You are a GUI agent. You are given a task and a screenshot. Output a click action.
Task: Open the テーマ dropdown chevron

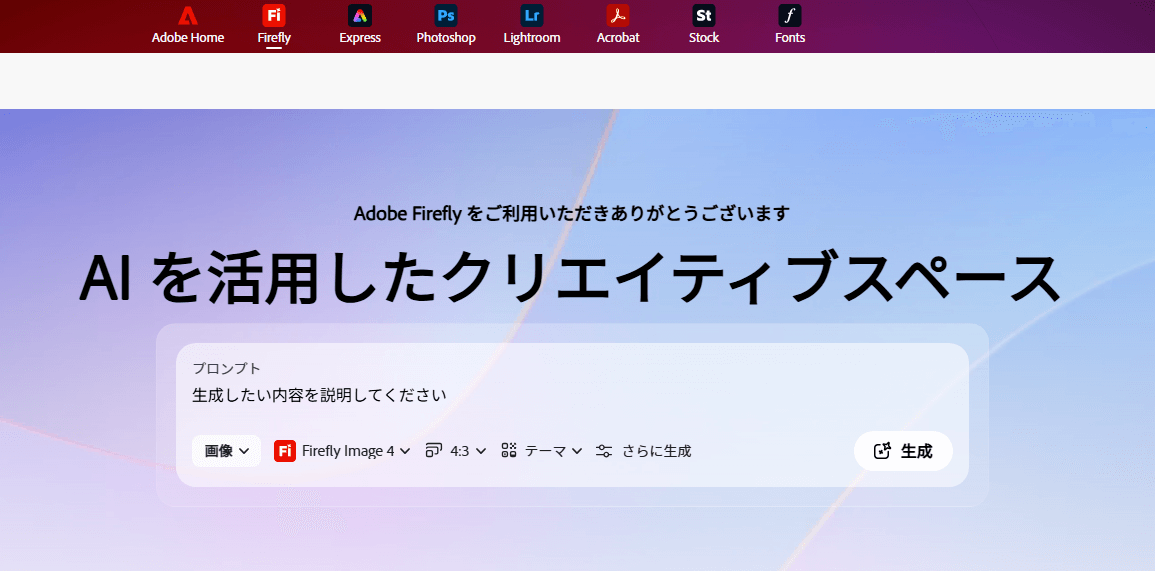(x=577, y=451)
